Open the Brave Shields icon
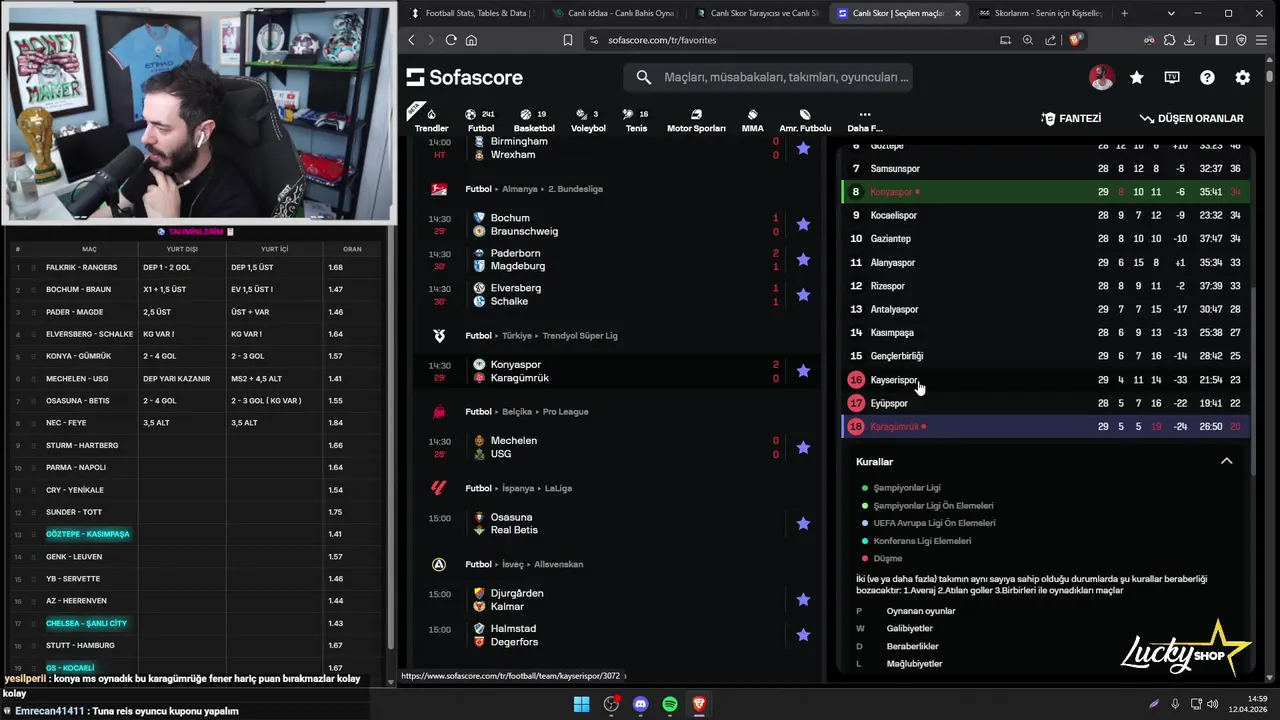This screenshot has height=720, width=1280. [x=1076, y=40]
